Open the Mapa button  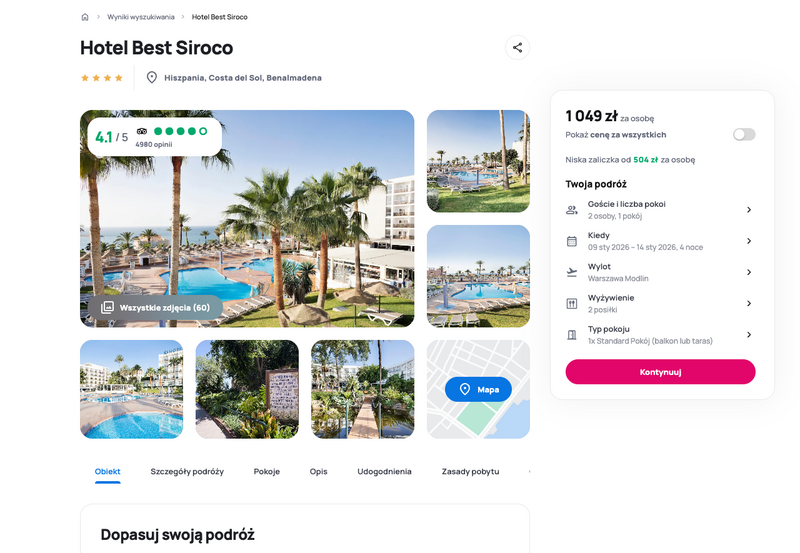click(x=478, y=389)
